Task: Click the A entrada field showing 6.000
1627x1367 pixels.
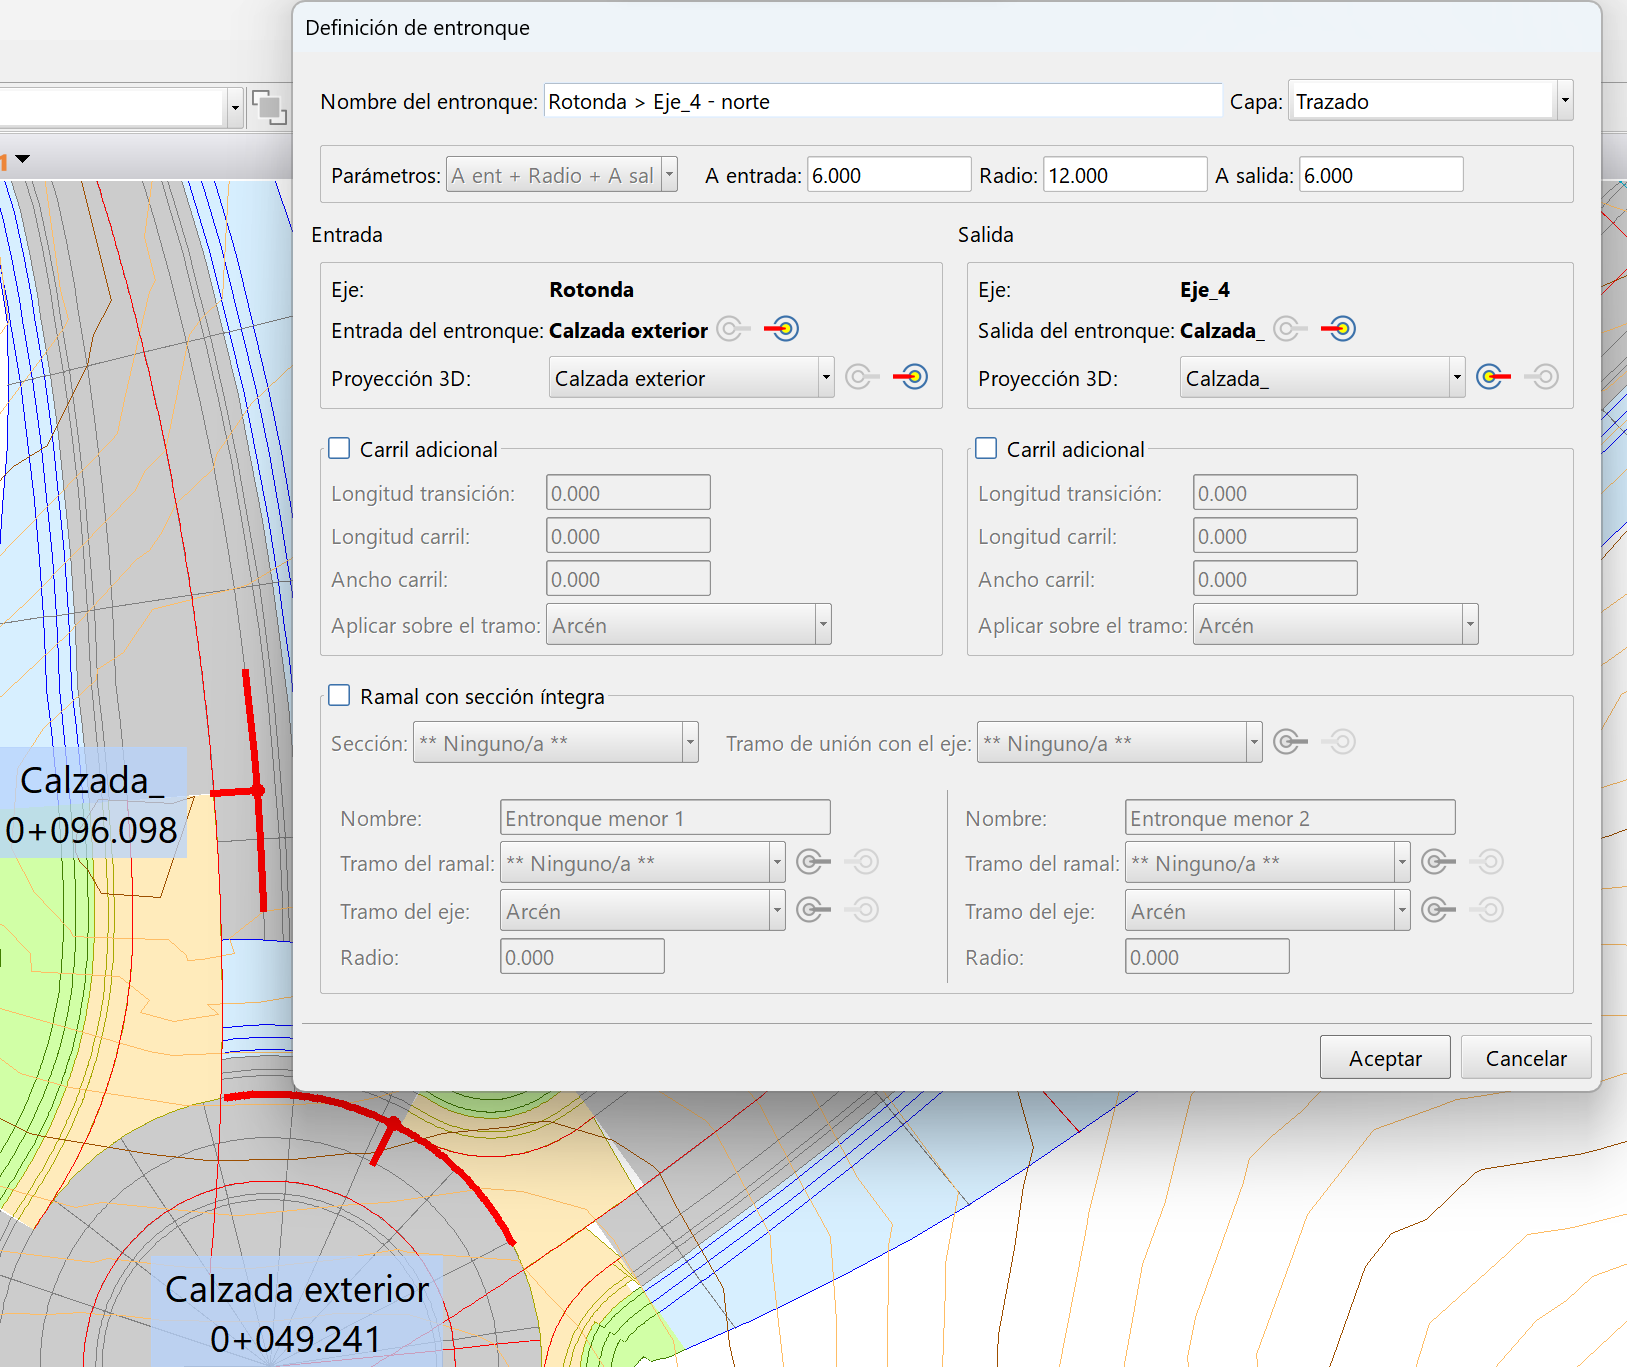Action: (888, 175)
